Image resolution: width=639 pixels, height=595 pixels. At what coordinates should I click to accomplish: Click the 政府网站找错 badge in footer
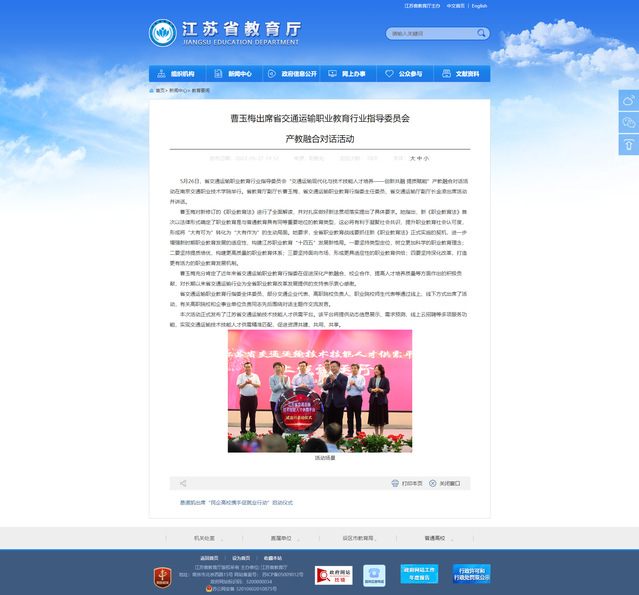[333, 575]
